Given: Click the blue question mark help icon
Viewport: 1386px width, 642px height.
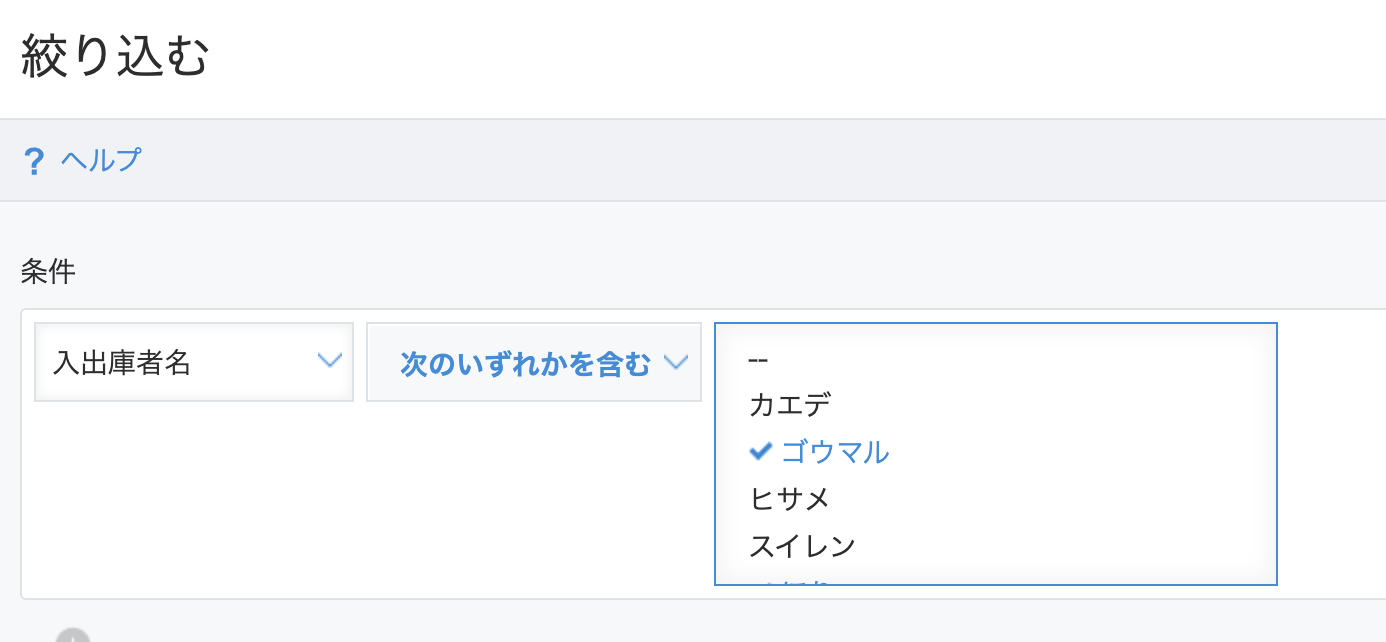Looking at the screenshot, I should 34,161.
